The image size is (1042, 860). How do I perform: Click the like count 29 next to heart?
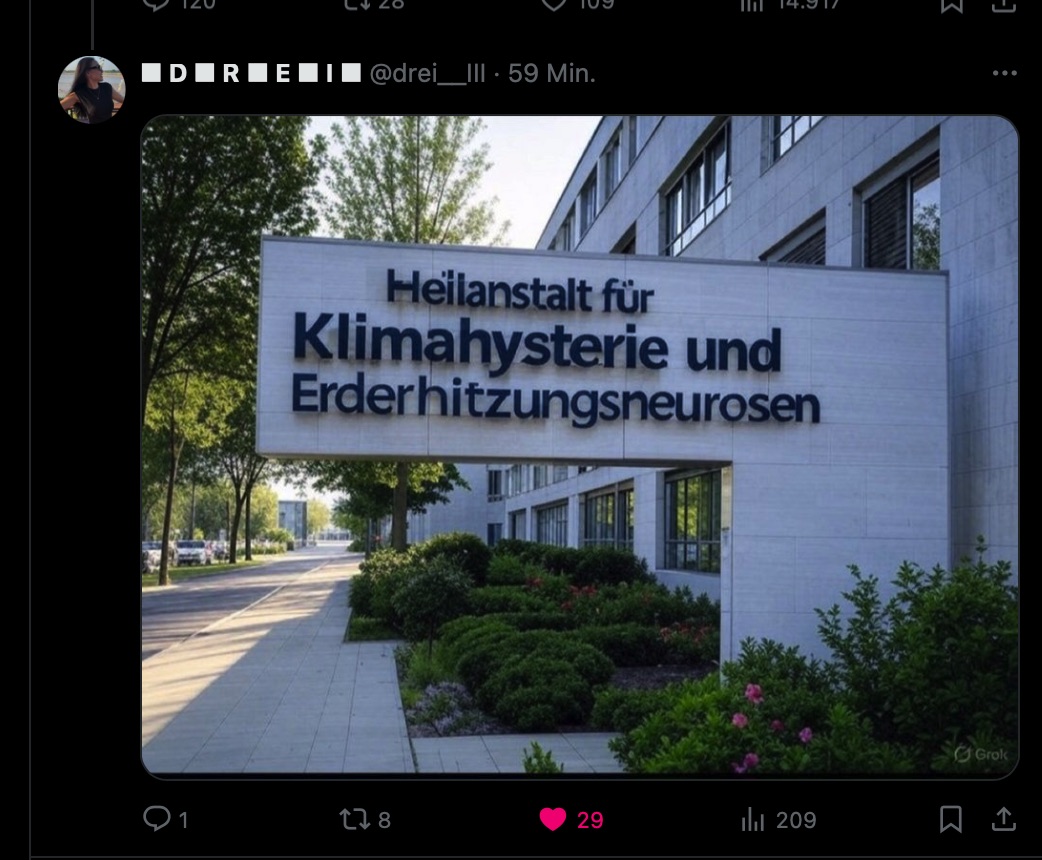(x=590, y=820)
